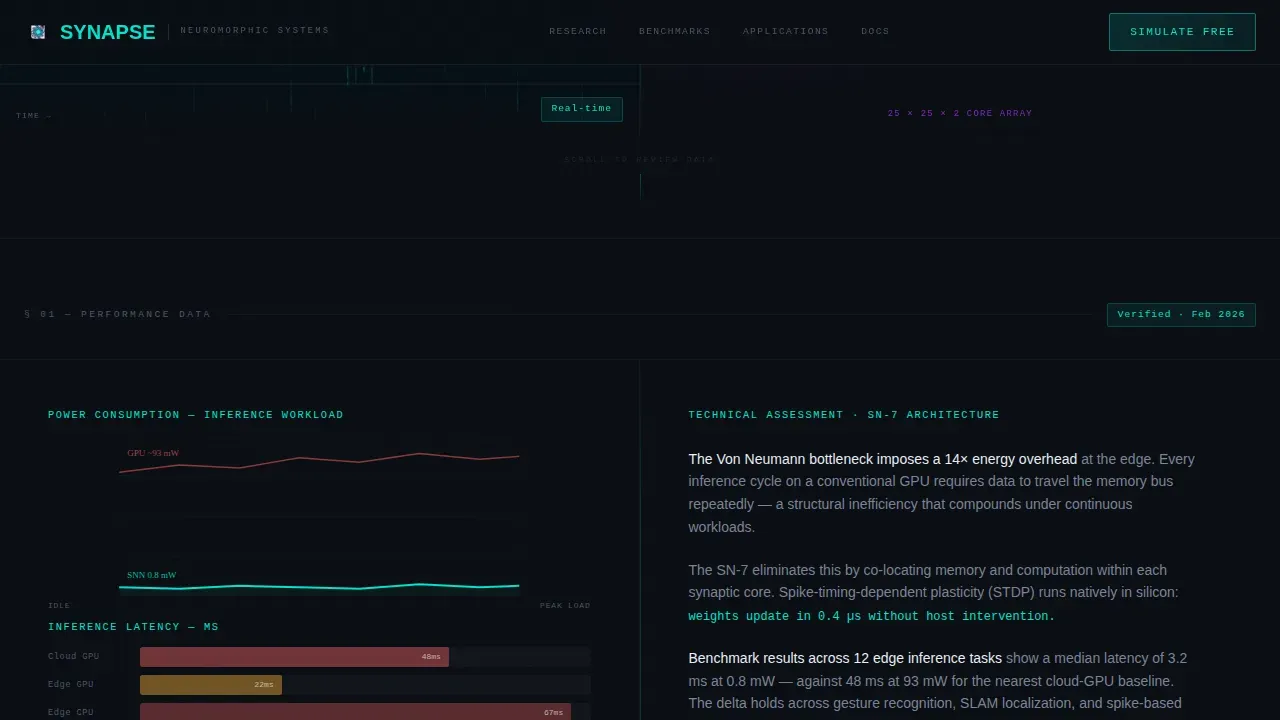
Task: Click the Cloud GPU row label
Action: 74,657
